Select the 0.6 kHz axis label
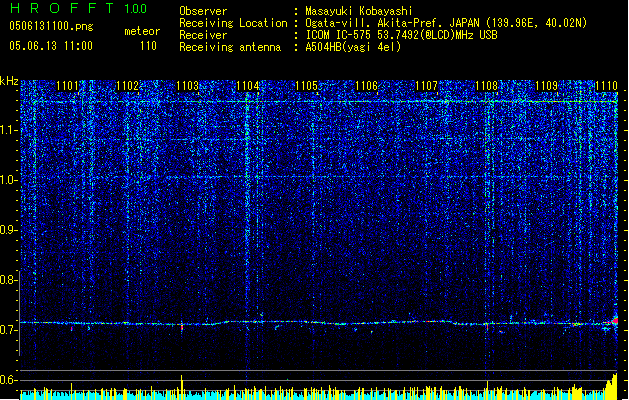This screenshot has width=629, height=400. [9, 380]
